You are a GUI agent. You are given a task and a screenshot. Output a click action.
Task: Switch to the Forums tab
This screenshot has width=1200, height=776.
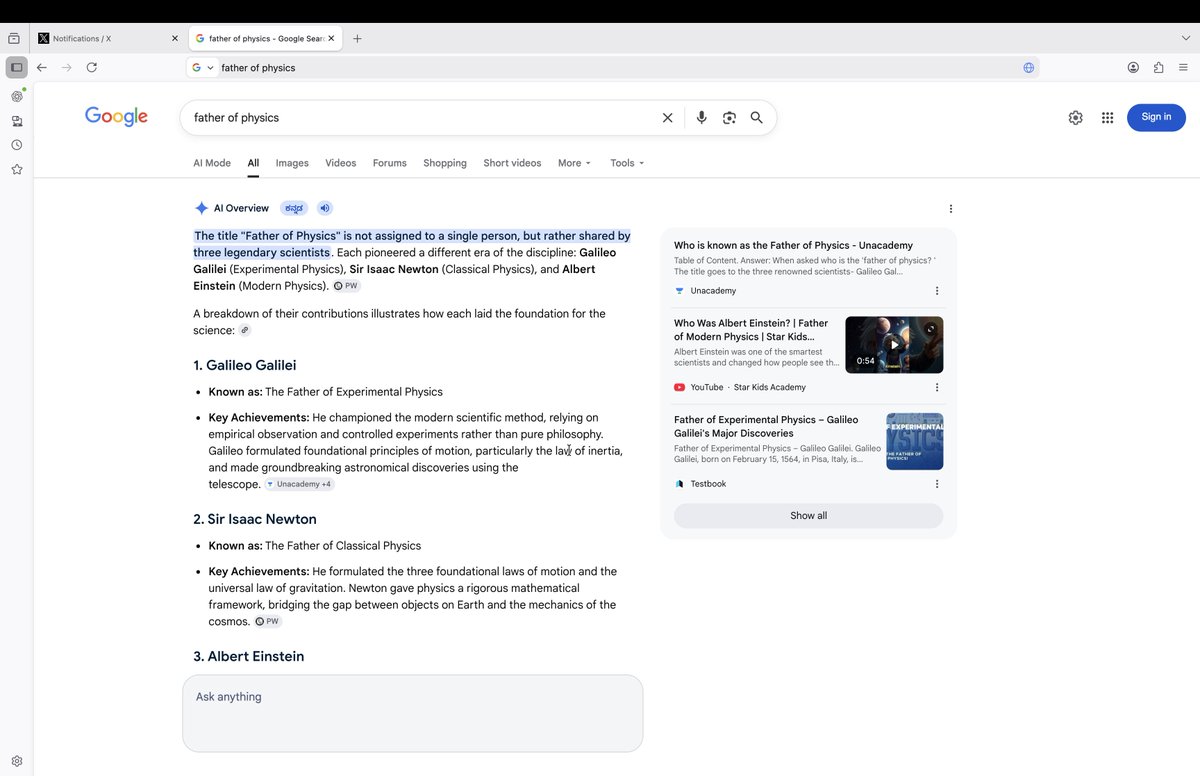pyautogui.click(x=389, y=163)
